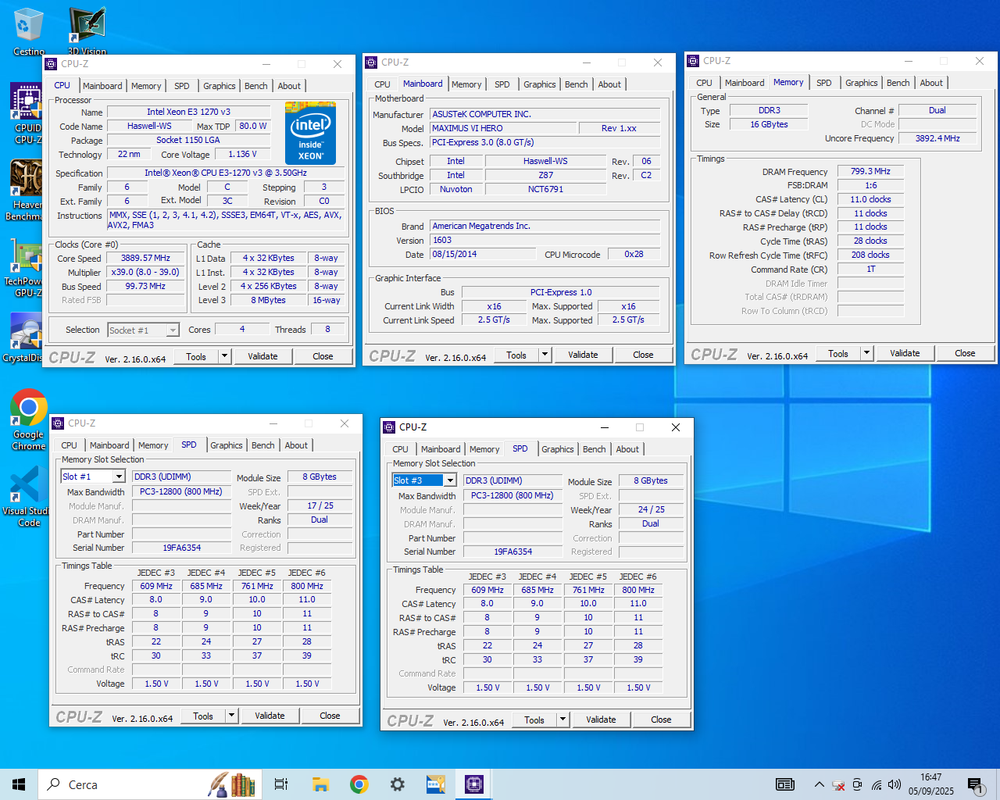Select the Google Chrome desktop shortcut
The width and height of the screenshot is (1000, 800).
[x=29, y=419]
